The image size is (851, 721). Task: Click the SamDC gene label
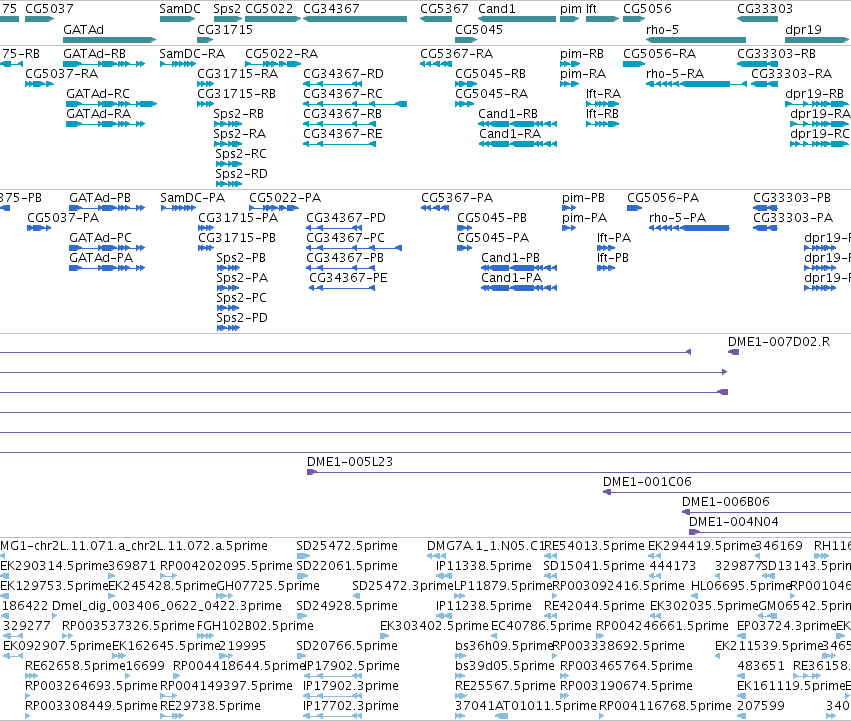(x=180, y=9)
